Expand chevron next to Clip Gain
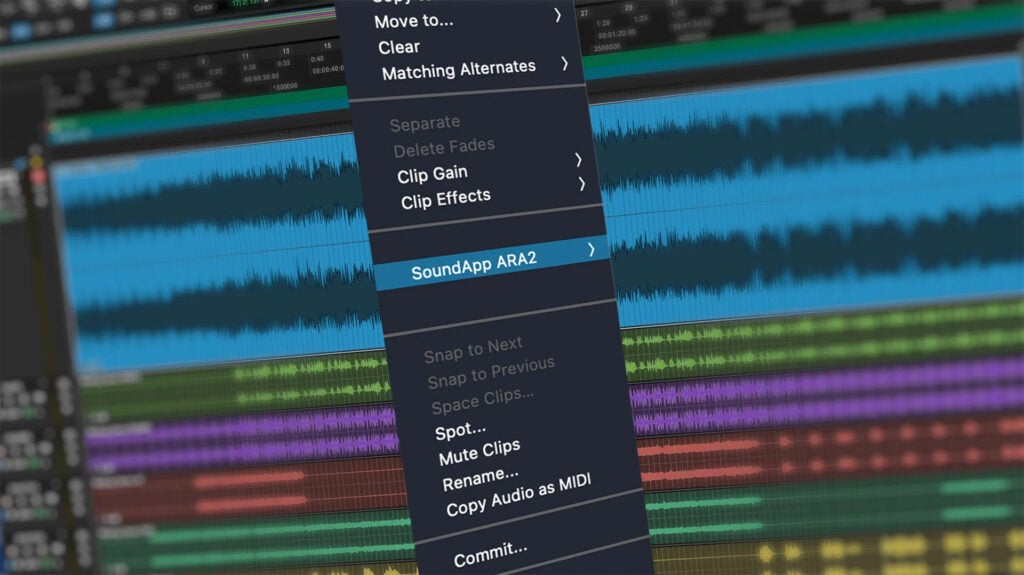Screen dimensions: 1024x575 coord(578,159)
